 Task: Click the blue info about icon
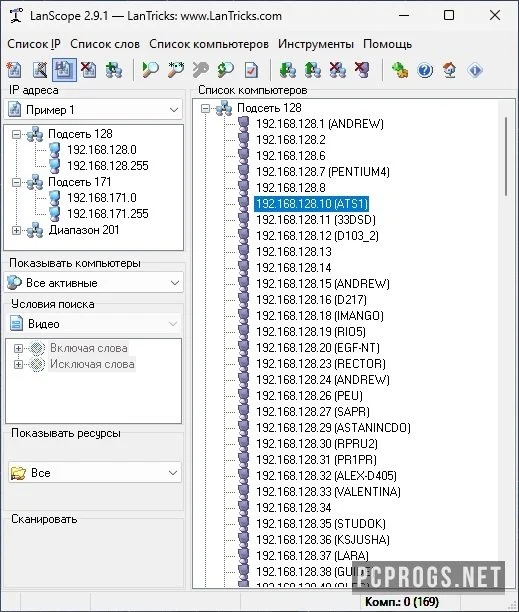point(475,70)
